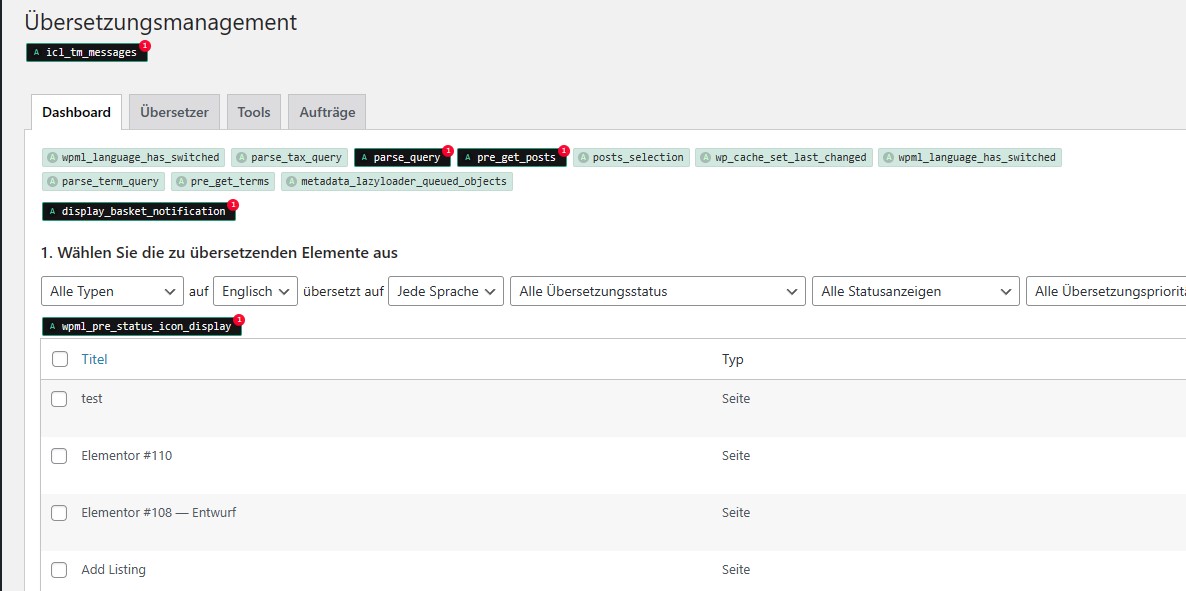Viewport: 1186px width, 591px height.
Task: Click the wp_cache_set_last_changed hook tag
Action: [x=784, y=157]
